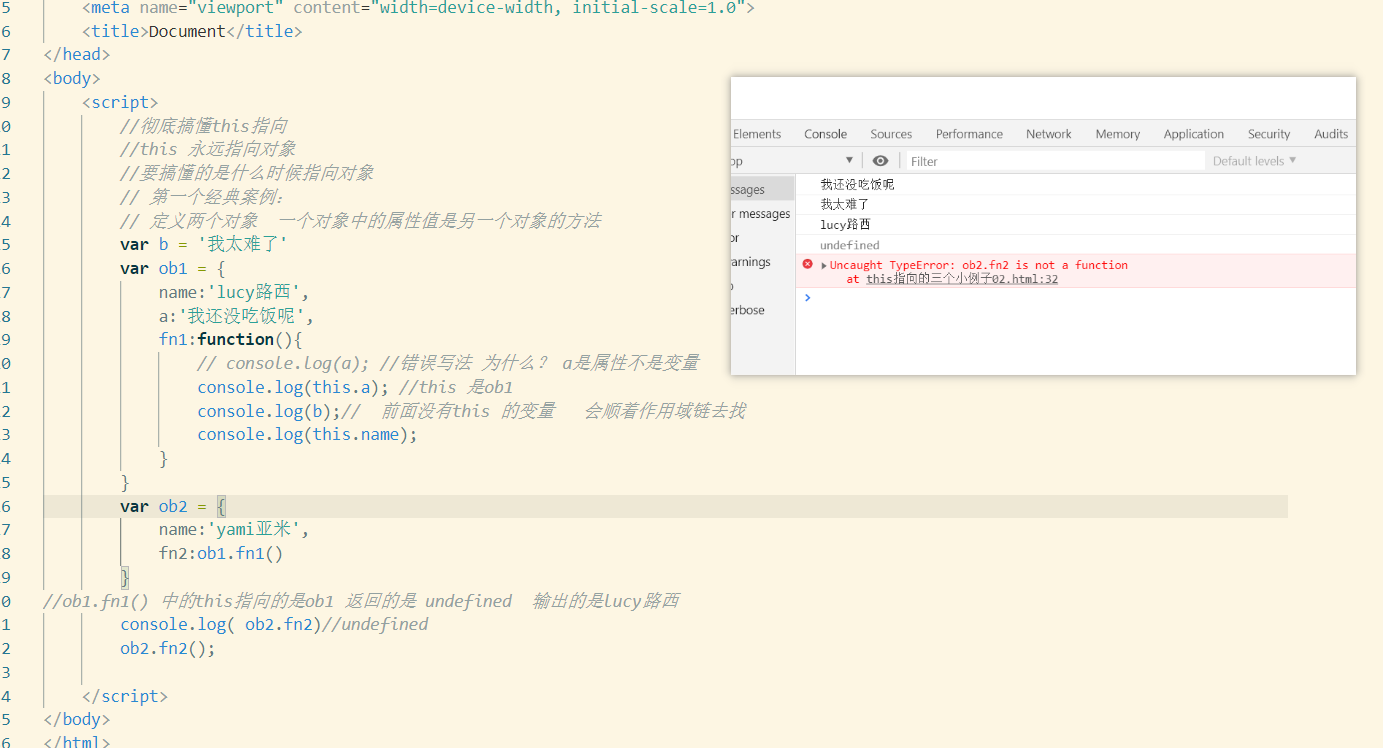Click the console.log(this.a) code line
Viewport: 1383px width, 748px height.
293,387
